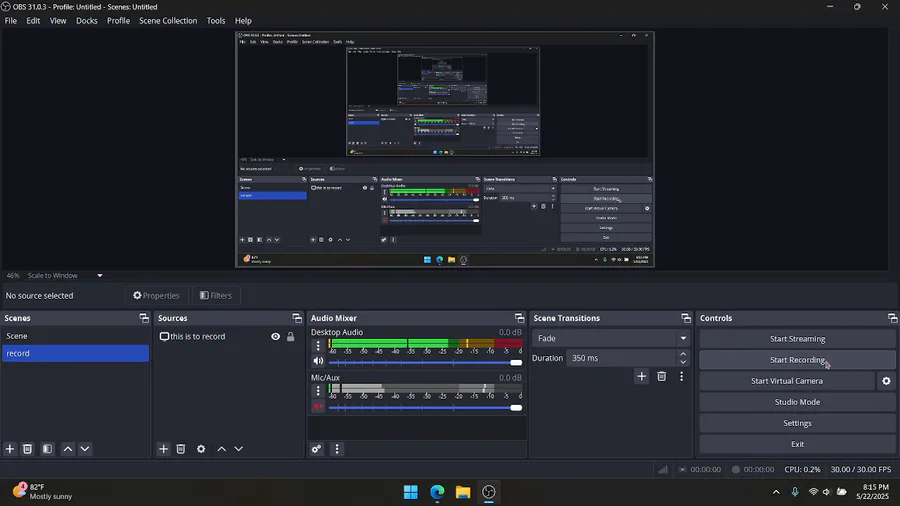Remove scene transition with trash icon
The height and width of the screenshot is (506, 900).
(662, 376)
